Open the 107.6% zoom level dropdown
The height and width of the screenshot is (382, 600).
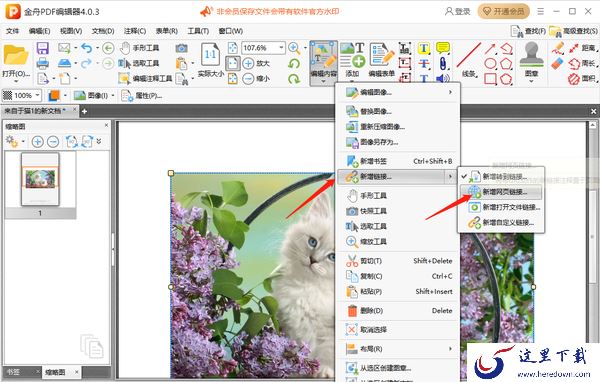pyautogui.click(x=282, y=48)
